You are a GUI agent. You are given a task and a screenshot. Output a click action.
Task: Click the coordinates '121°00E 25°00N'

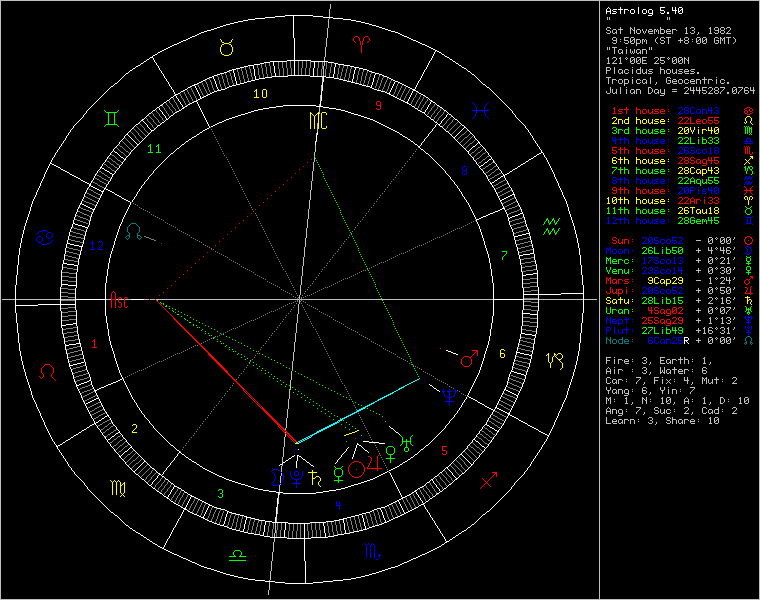[648, 61]
